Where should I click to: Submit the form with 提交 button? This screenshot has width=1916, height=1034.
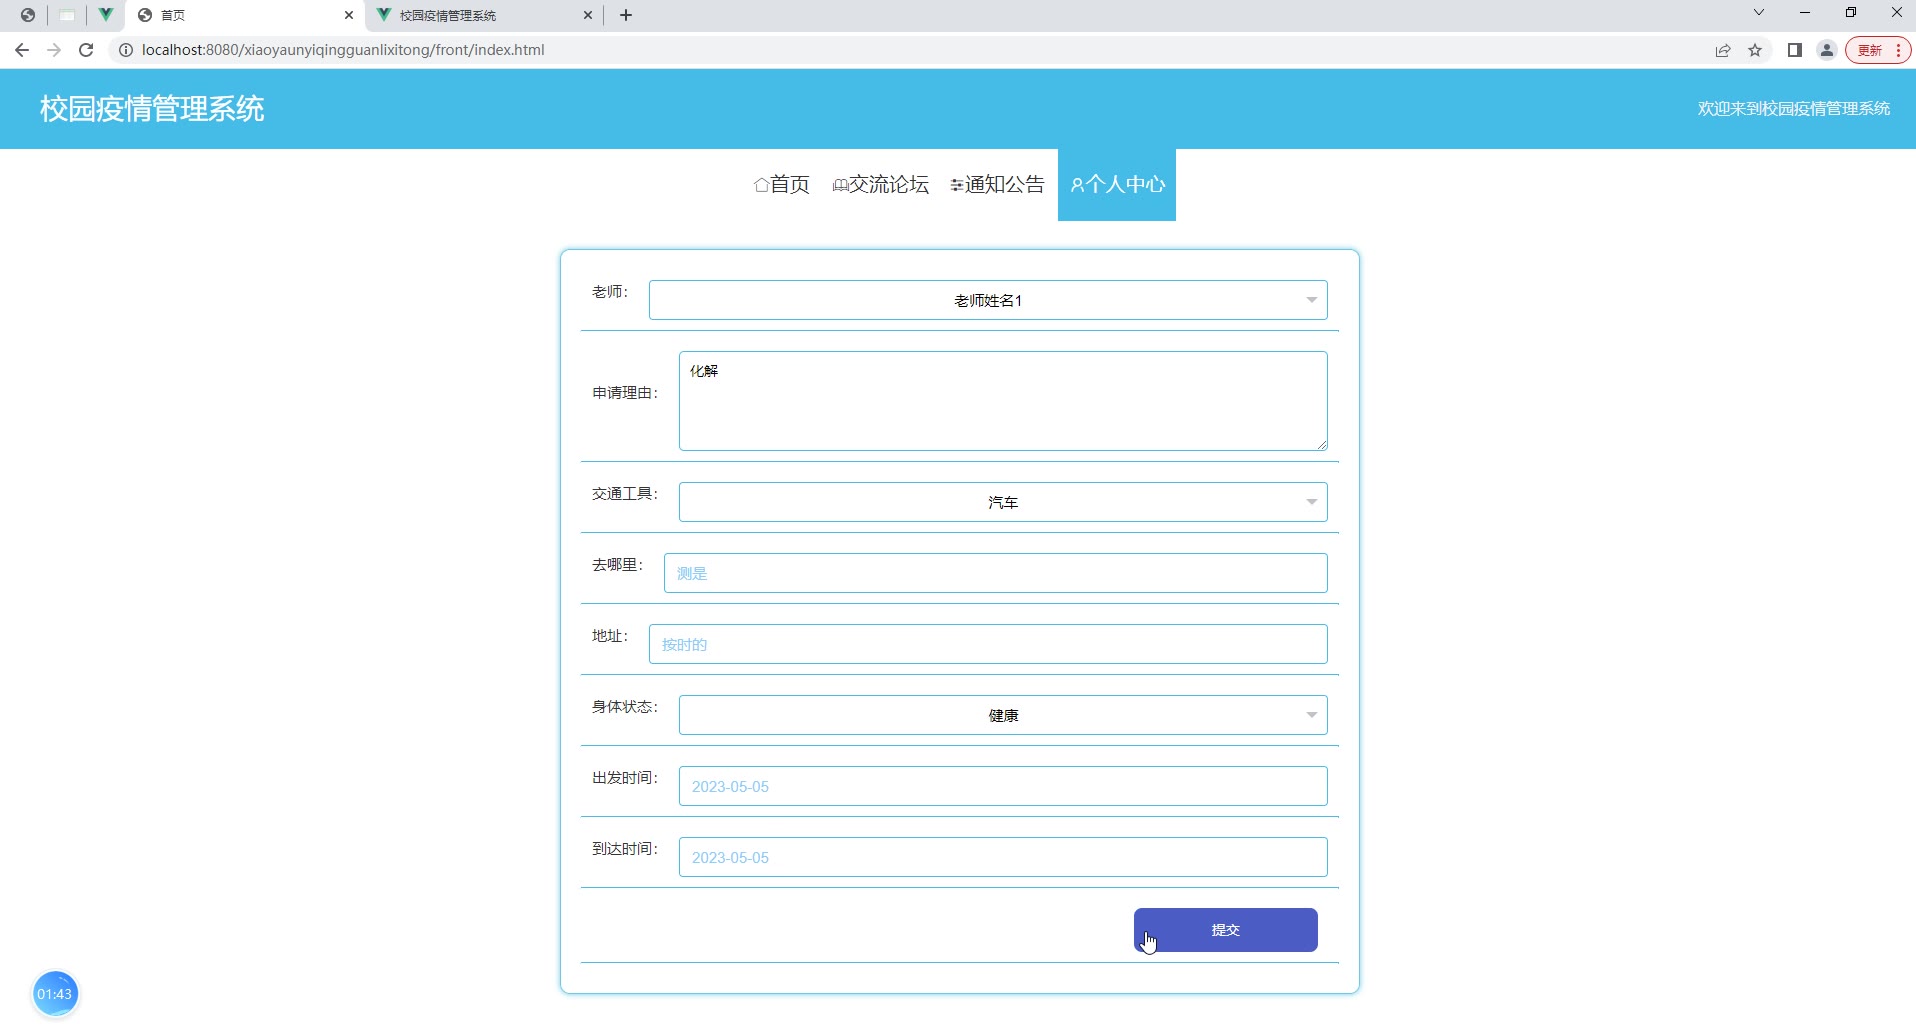(x=1226, y=930)
